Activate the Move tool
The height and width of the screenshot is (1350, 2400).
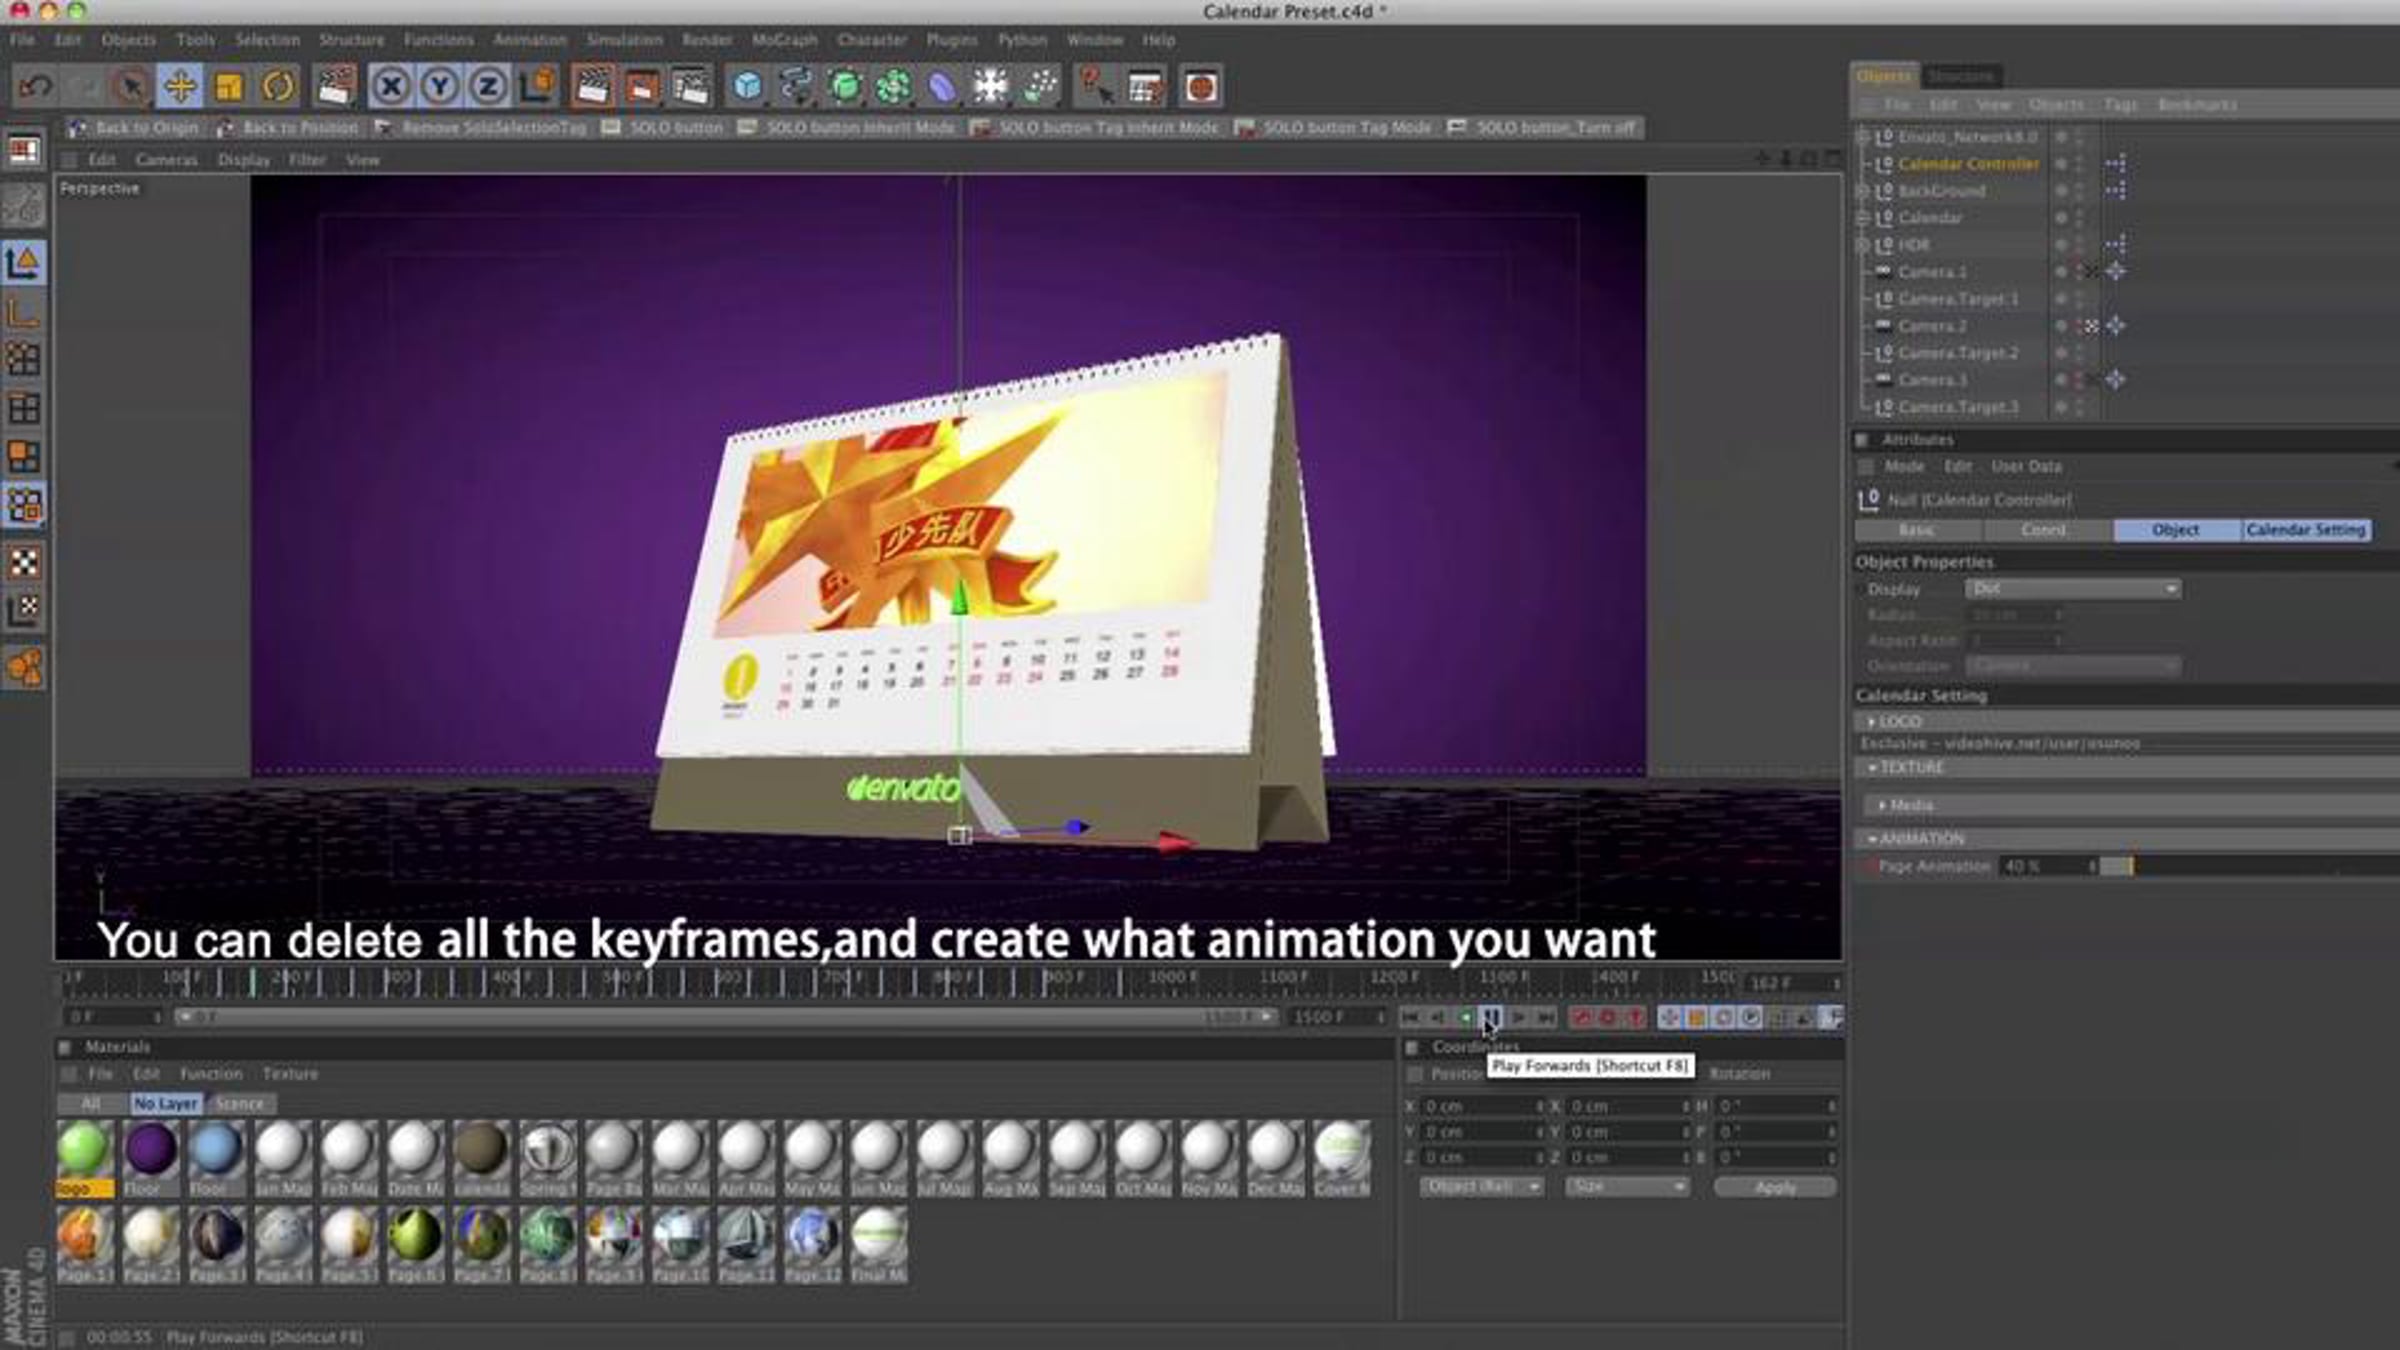coord(180,87)
